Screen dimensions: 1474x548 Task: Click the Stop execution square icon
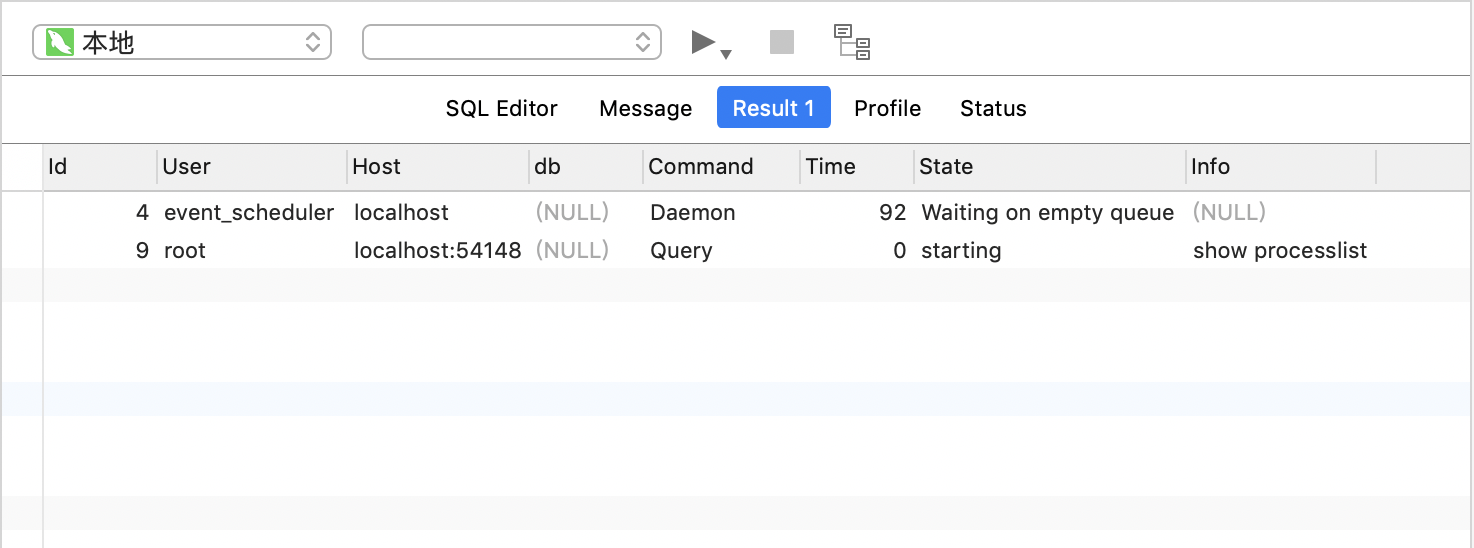(782, 42)
